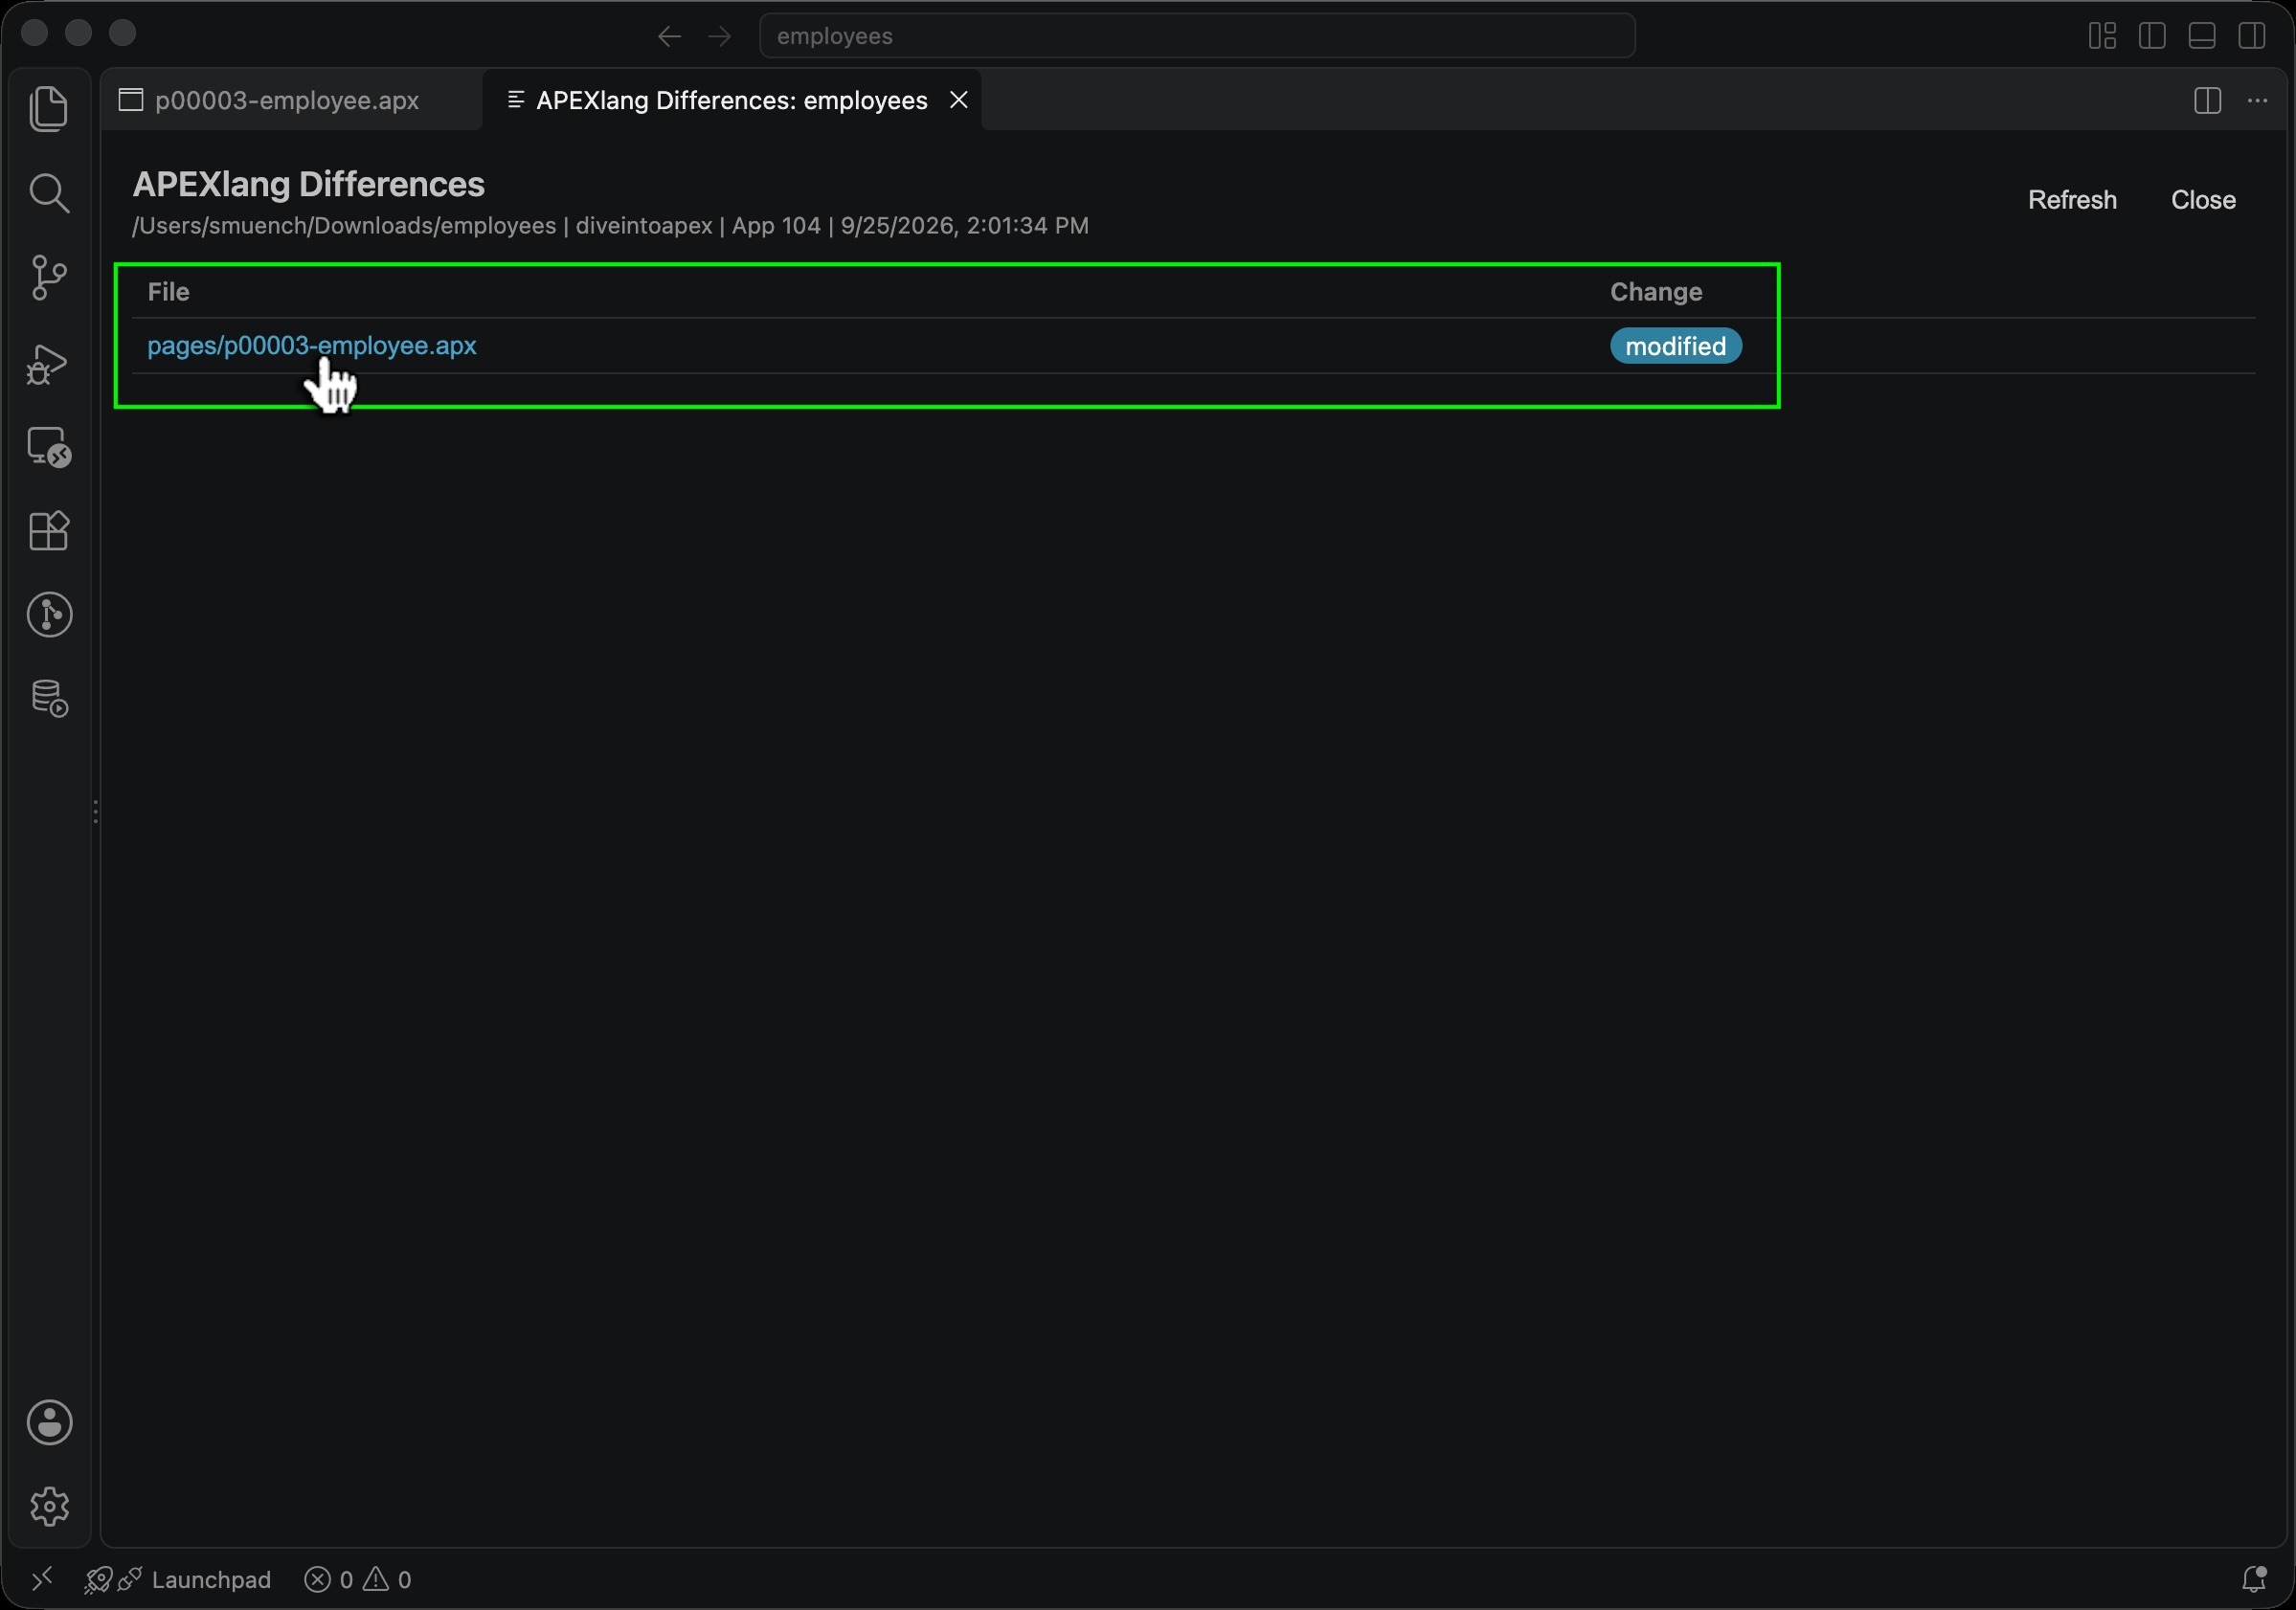Open the Manage settings gear
This screenshot has height=1610, width=2296.
click(x=49, y=1506)
